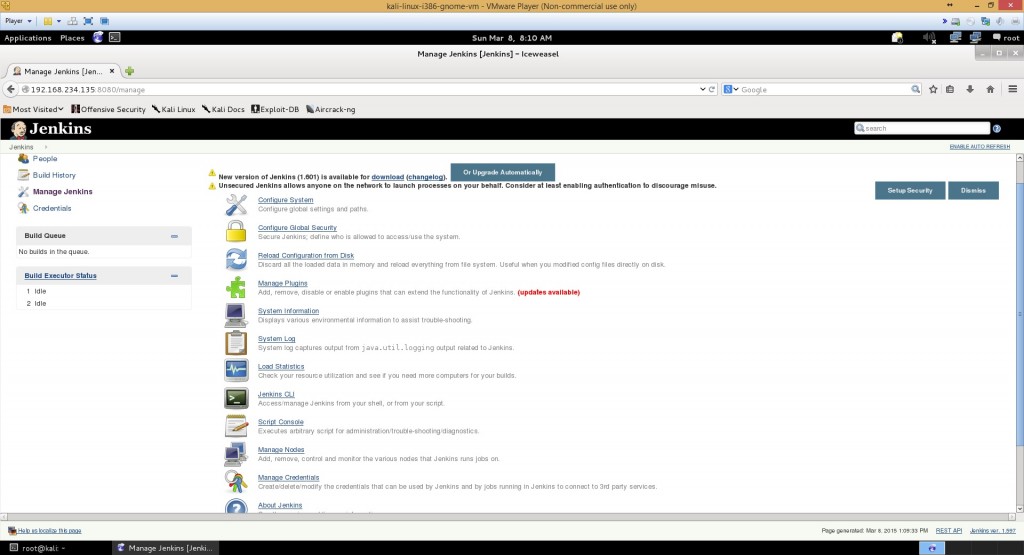This screenshot has width=1024, height=555.
Task: Open the Configure System link
Action: (285, 200)
